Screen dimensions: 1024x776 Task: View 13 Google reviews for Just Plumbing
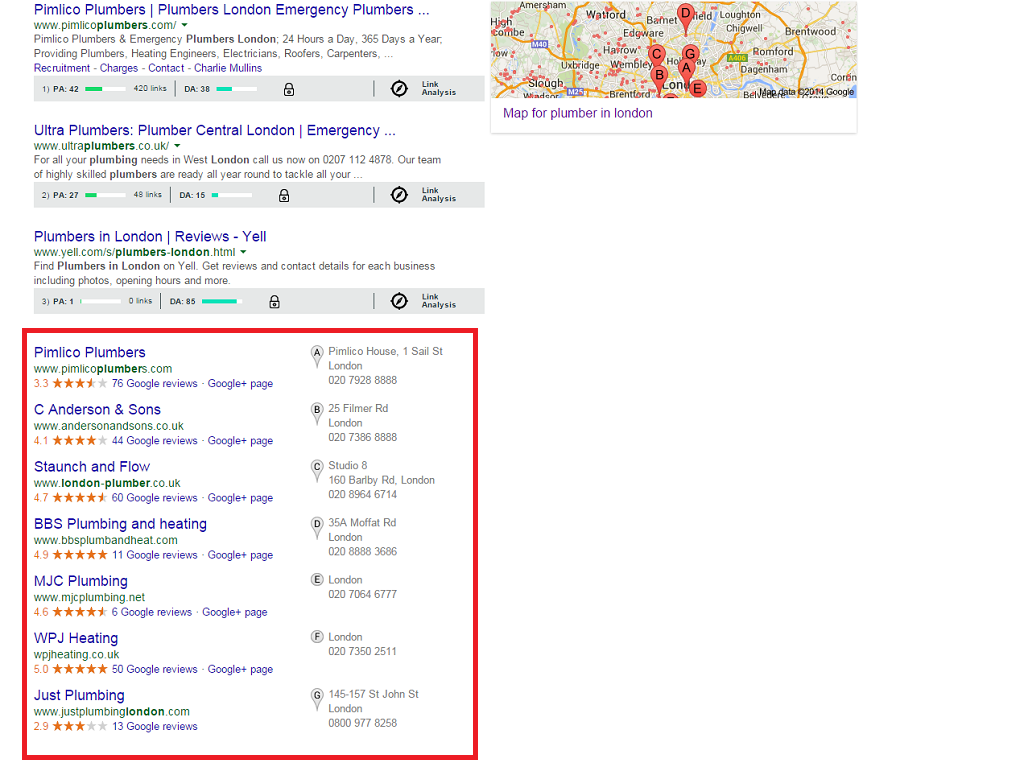(x=155, y=726)
